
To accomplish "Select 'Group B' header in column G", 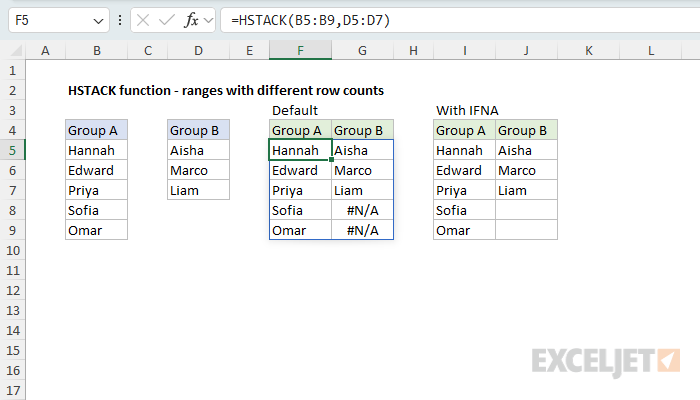I will 362,130.
